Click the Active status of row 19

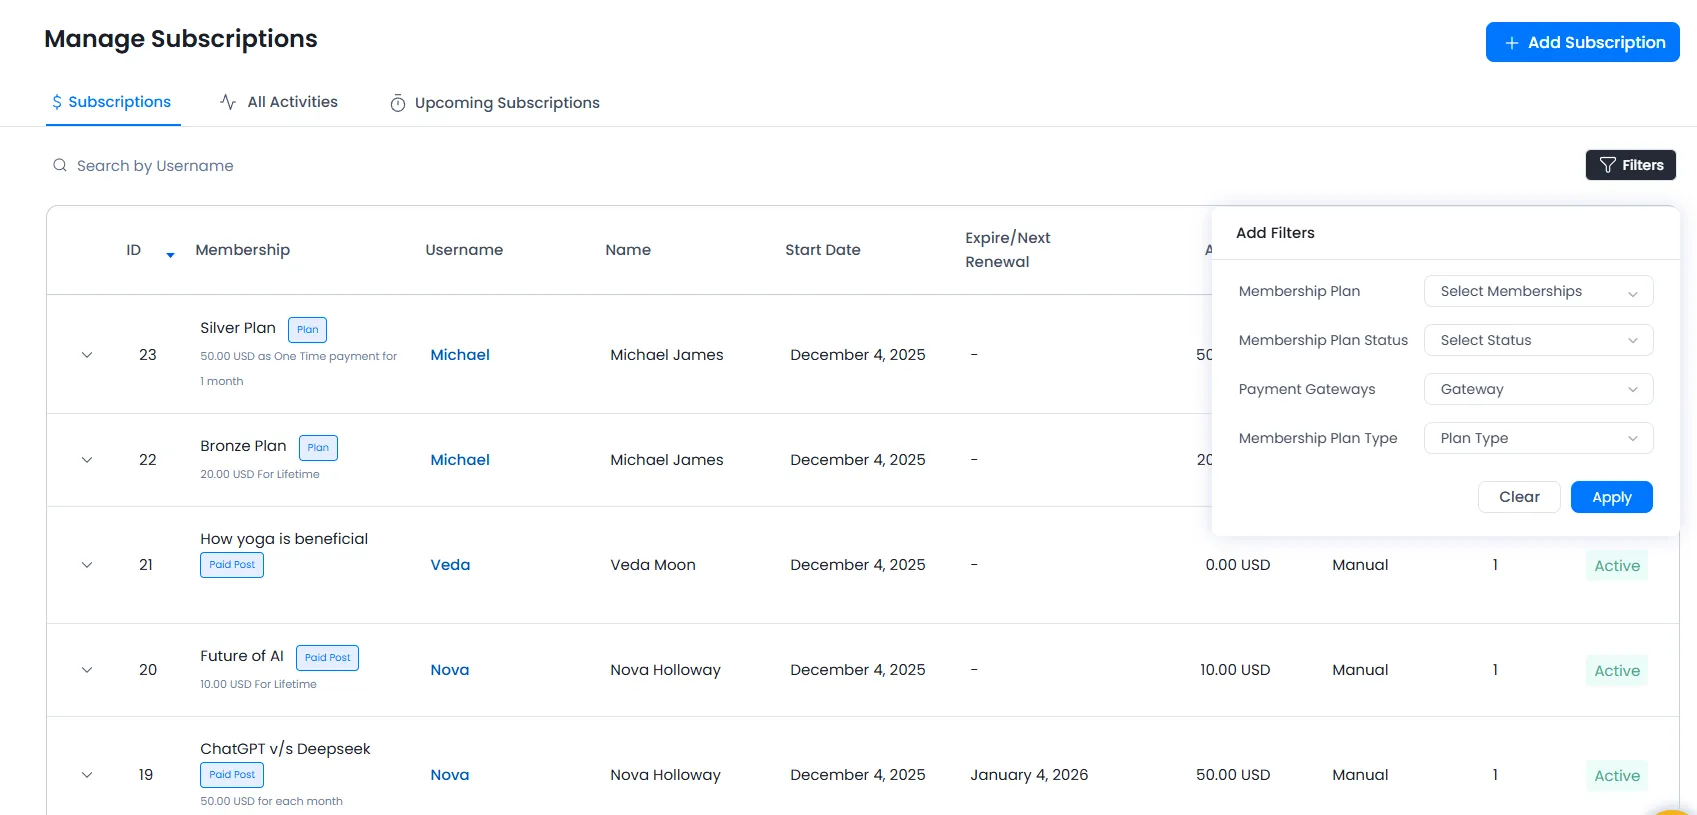[x=1617, y=776]
